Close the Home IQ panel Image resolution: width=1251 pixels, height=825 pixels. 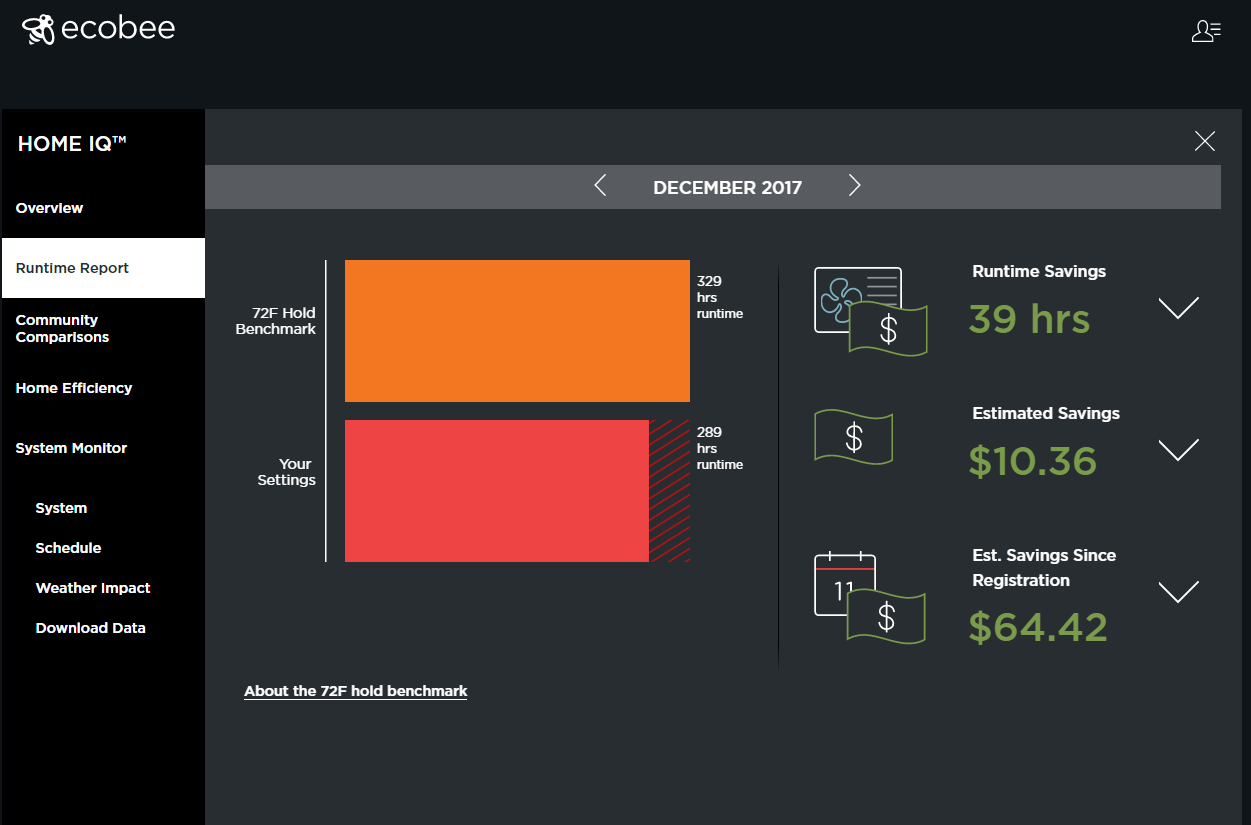pyautogui.click(x=1204, y=141)
